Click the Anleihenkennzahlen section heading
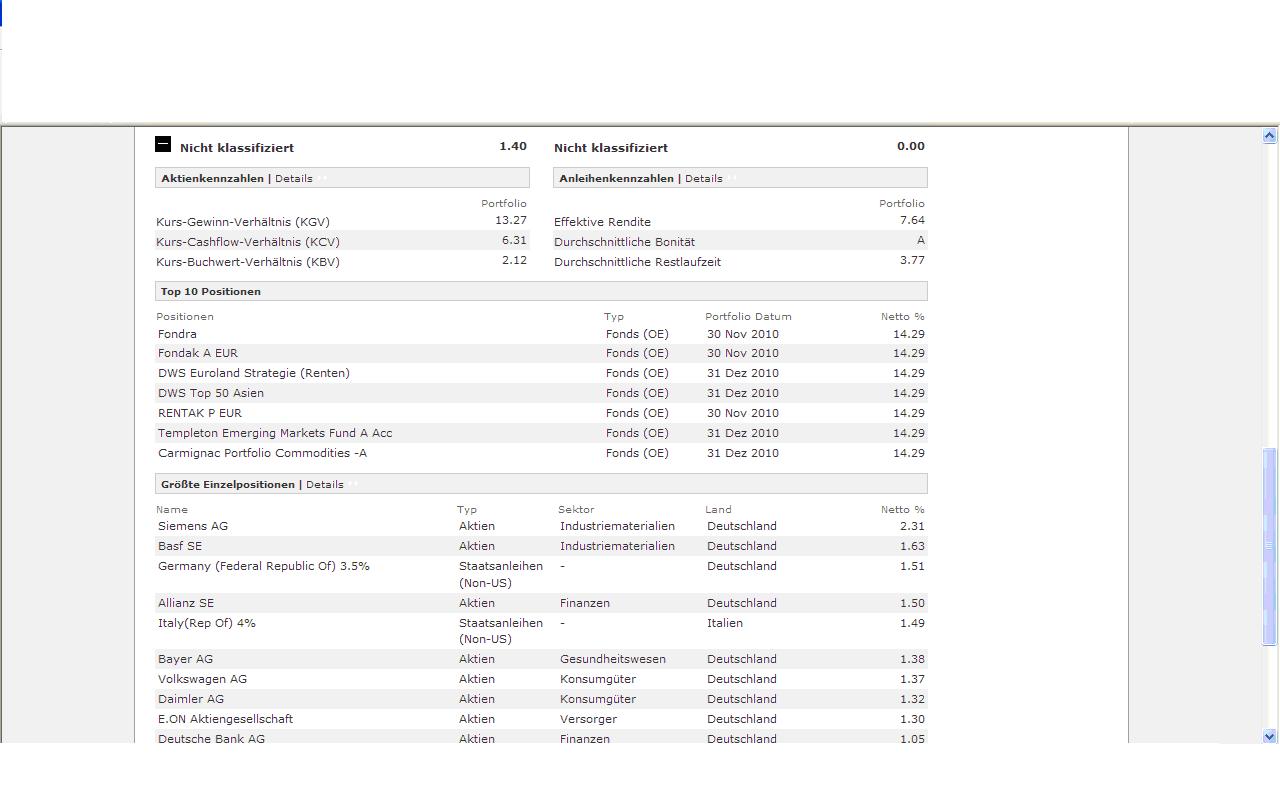The height and width of the screenshot is (800, 1280). click(x=616, y=178)
